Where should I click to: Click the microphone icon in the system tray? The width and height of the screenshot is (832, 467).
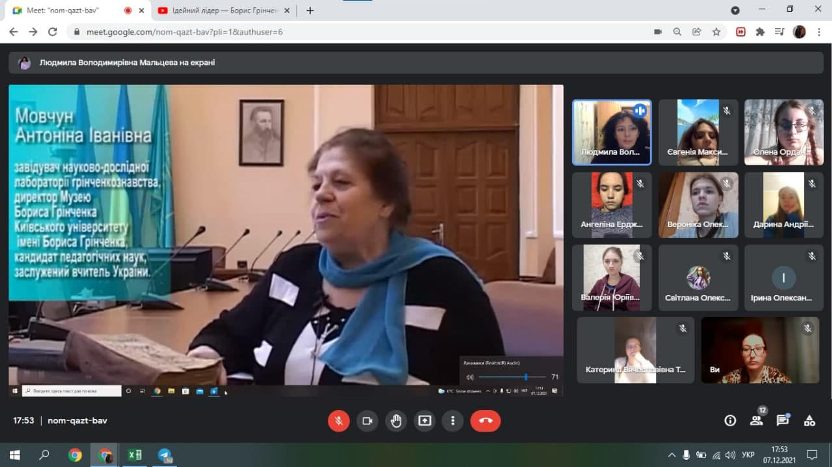(686, 455)
